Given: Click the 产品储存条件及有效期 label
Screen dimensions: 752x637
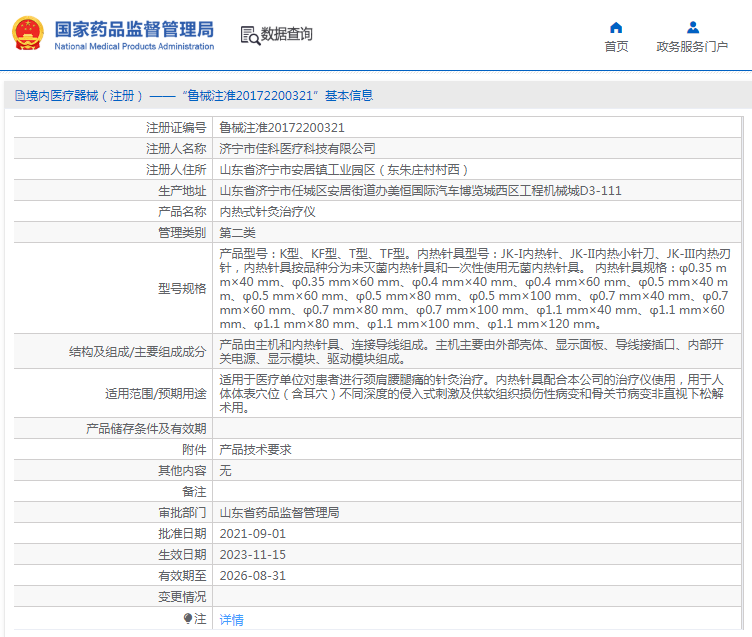Looking at the screenshot, I should coord(146,429).
